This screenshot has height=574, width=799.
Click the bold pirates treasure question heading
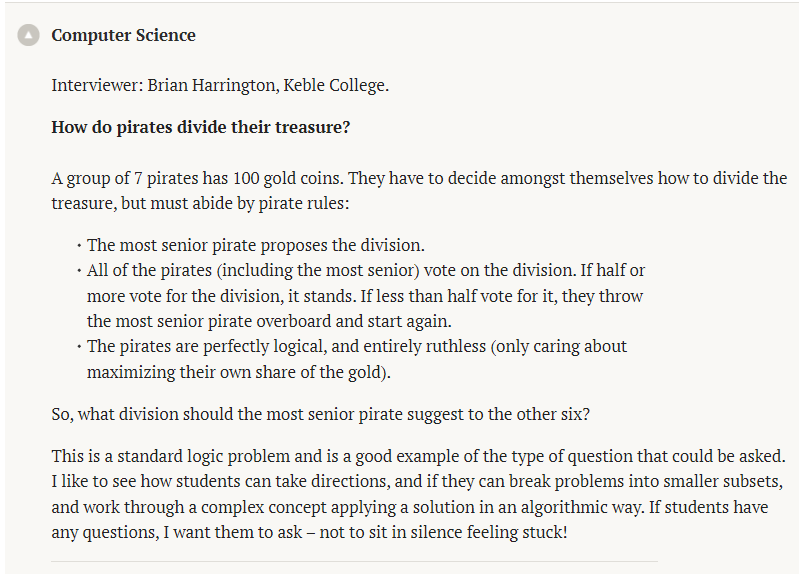point(201,127)
